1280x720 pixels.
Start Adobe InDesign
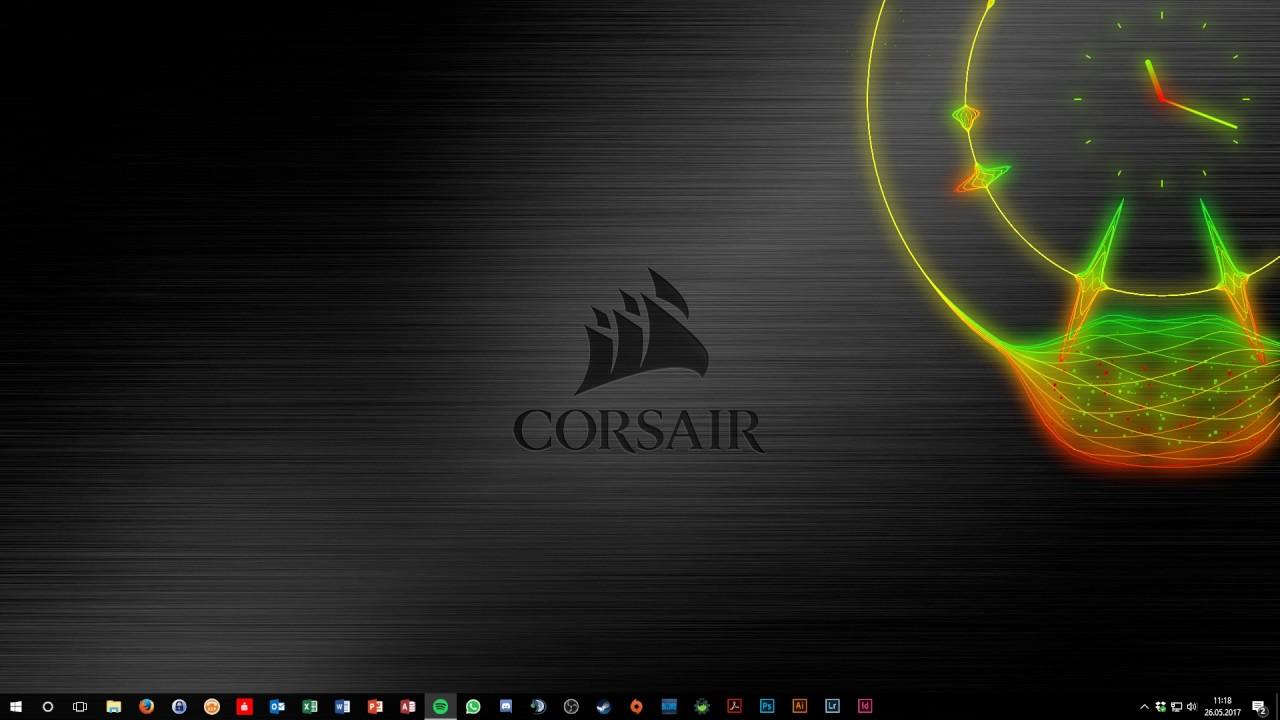(867, 706)
